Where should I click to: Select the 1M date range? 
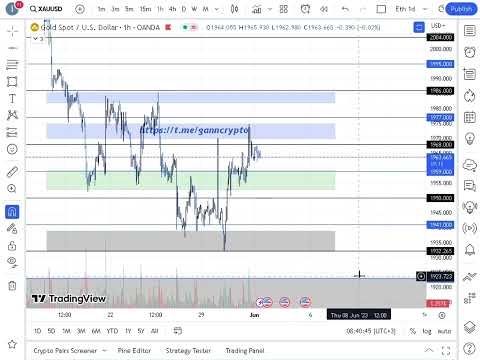pos(66,331)
